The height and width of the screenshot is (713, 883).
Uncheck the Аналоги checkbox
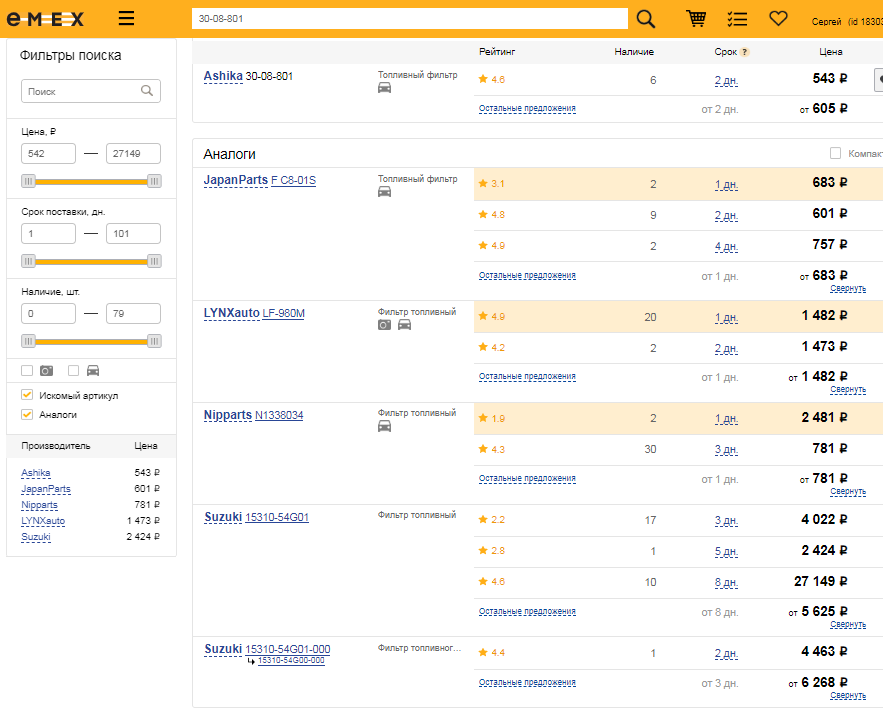click(x=27, y=415)
